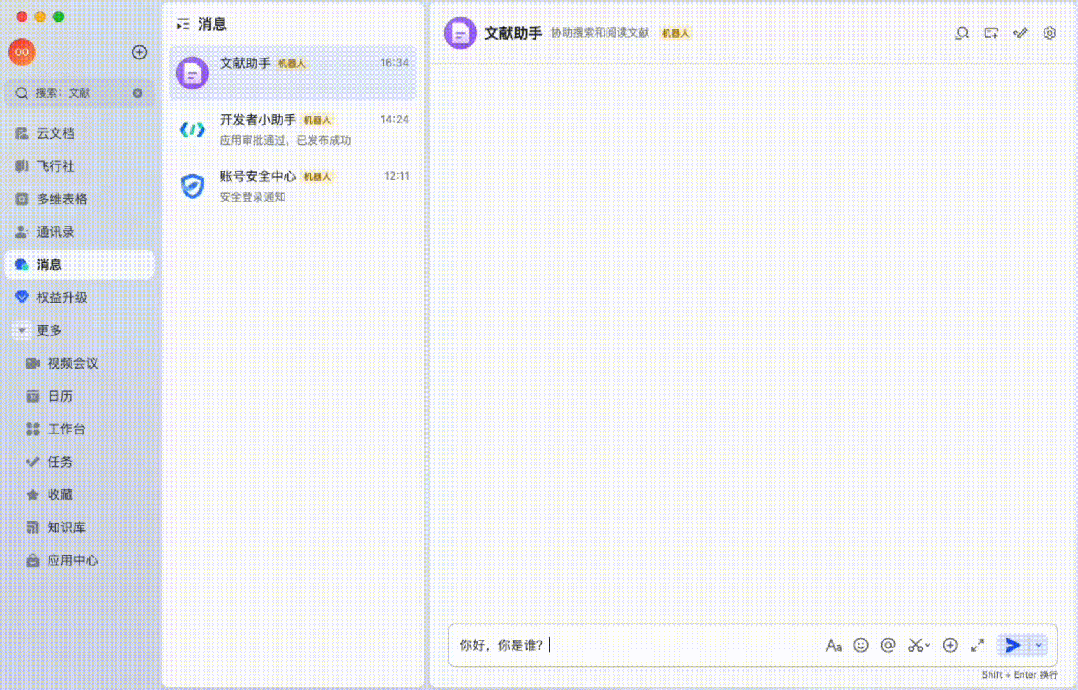
Task: Search within the 文献助手 chat
Action: (x=962, y=33)
